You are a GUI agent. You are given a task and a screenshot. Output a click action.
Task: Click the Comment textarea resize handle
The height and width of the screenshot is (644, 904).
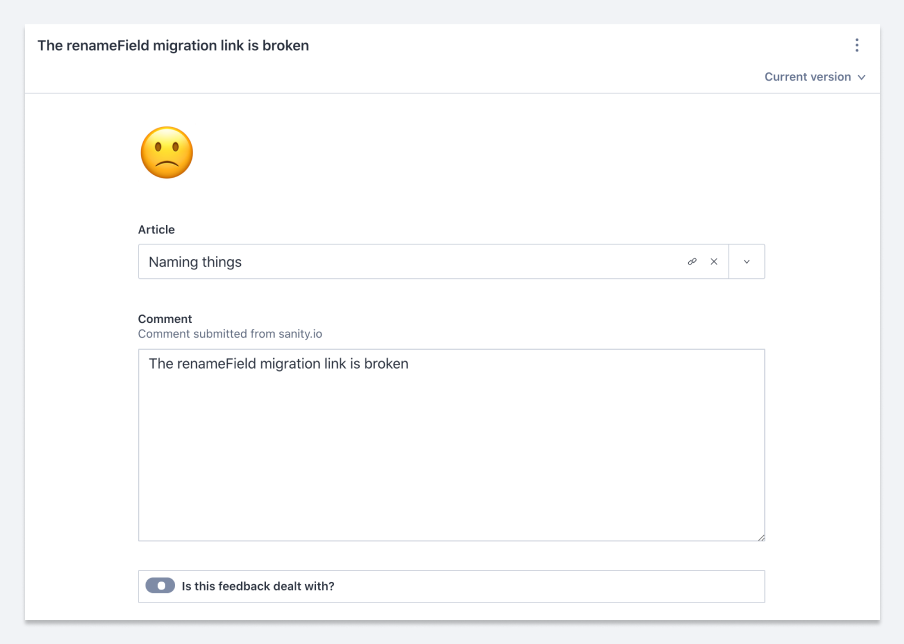(x=761, y=536)
